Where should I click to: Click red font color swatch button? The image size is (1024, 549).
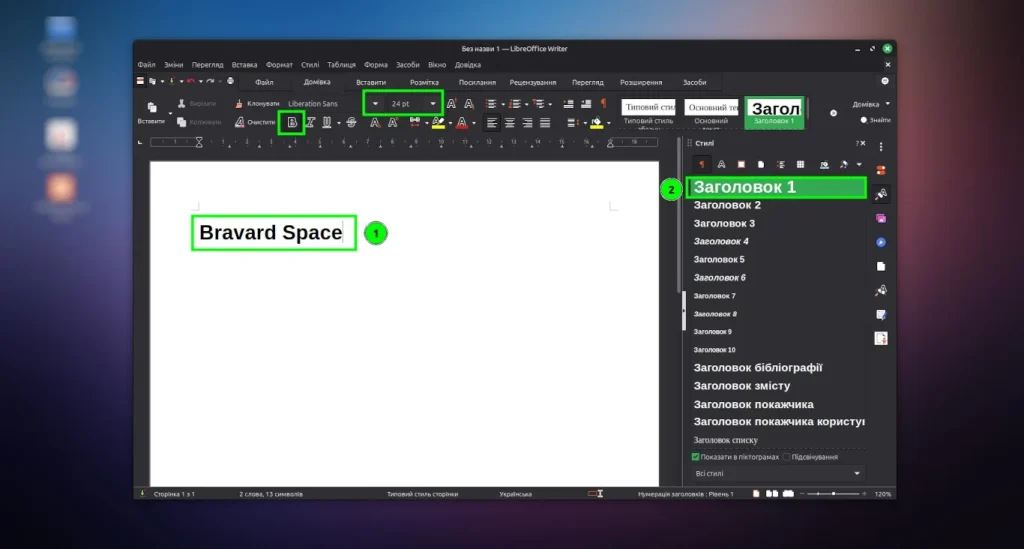pyautogui.click(x=462, y=123)
